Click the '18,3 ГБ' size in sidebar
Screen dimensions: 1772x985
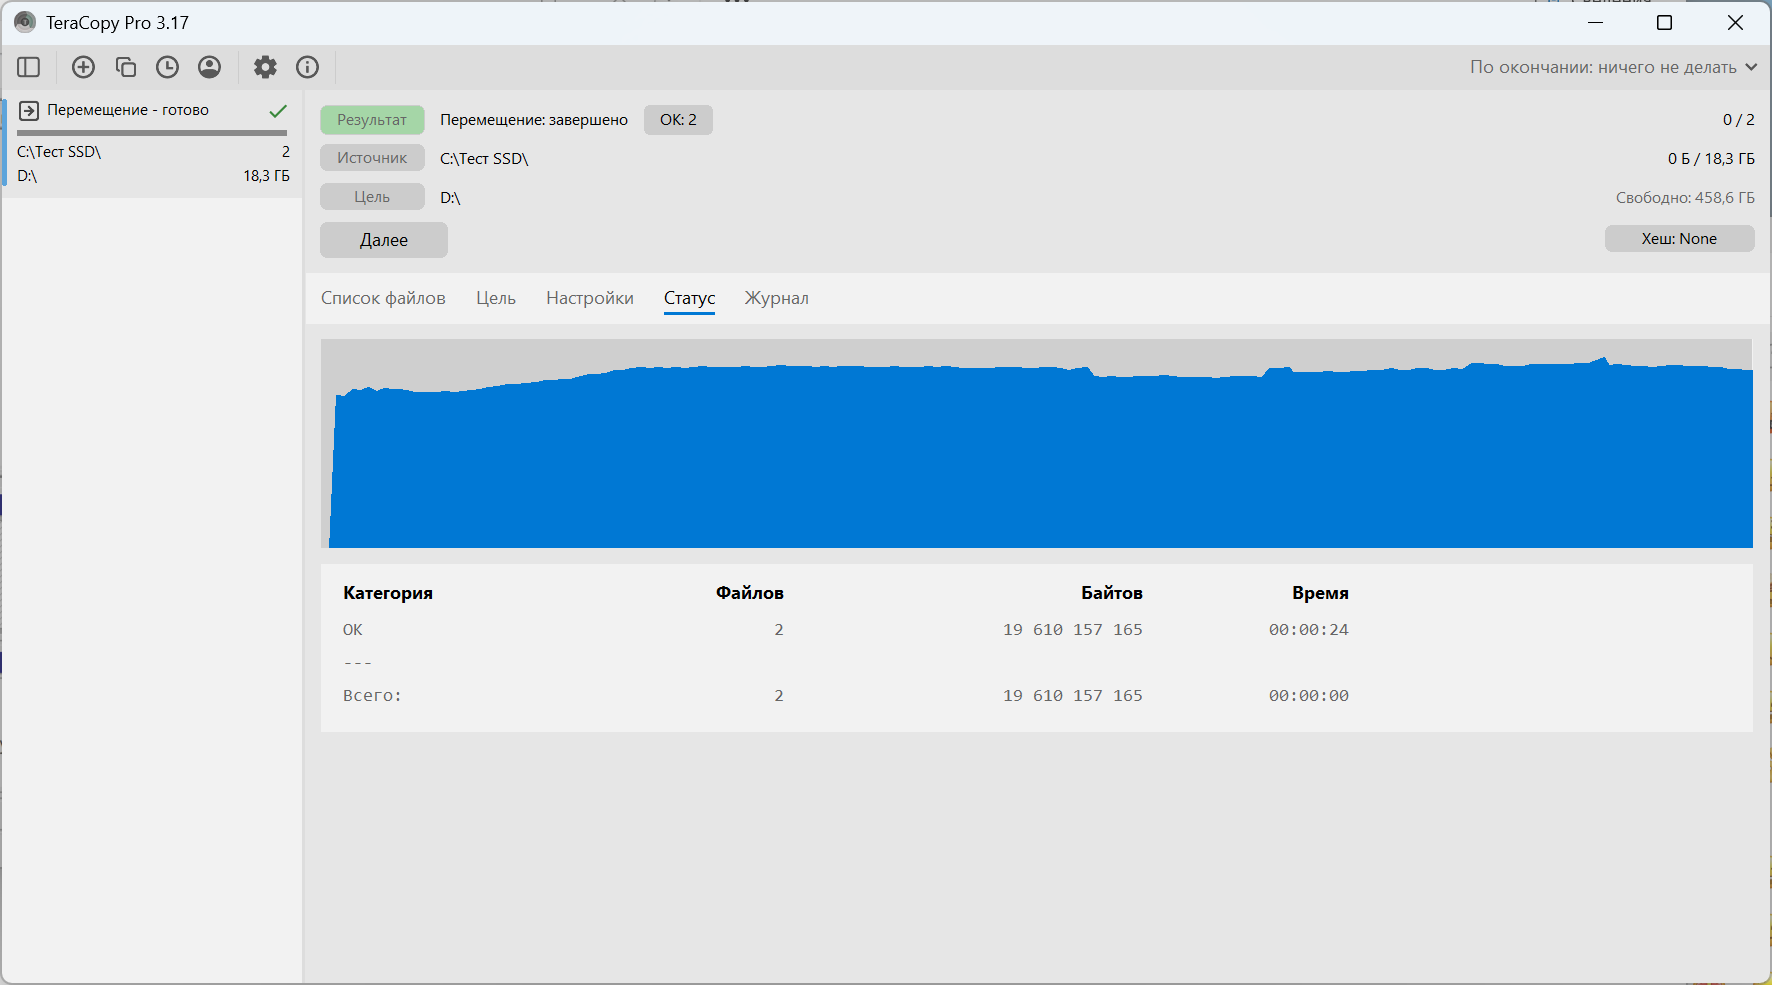(x=266, y=176)
